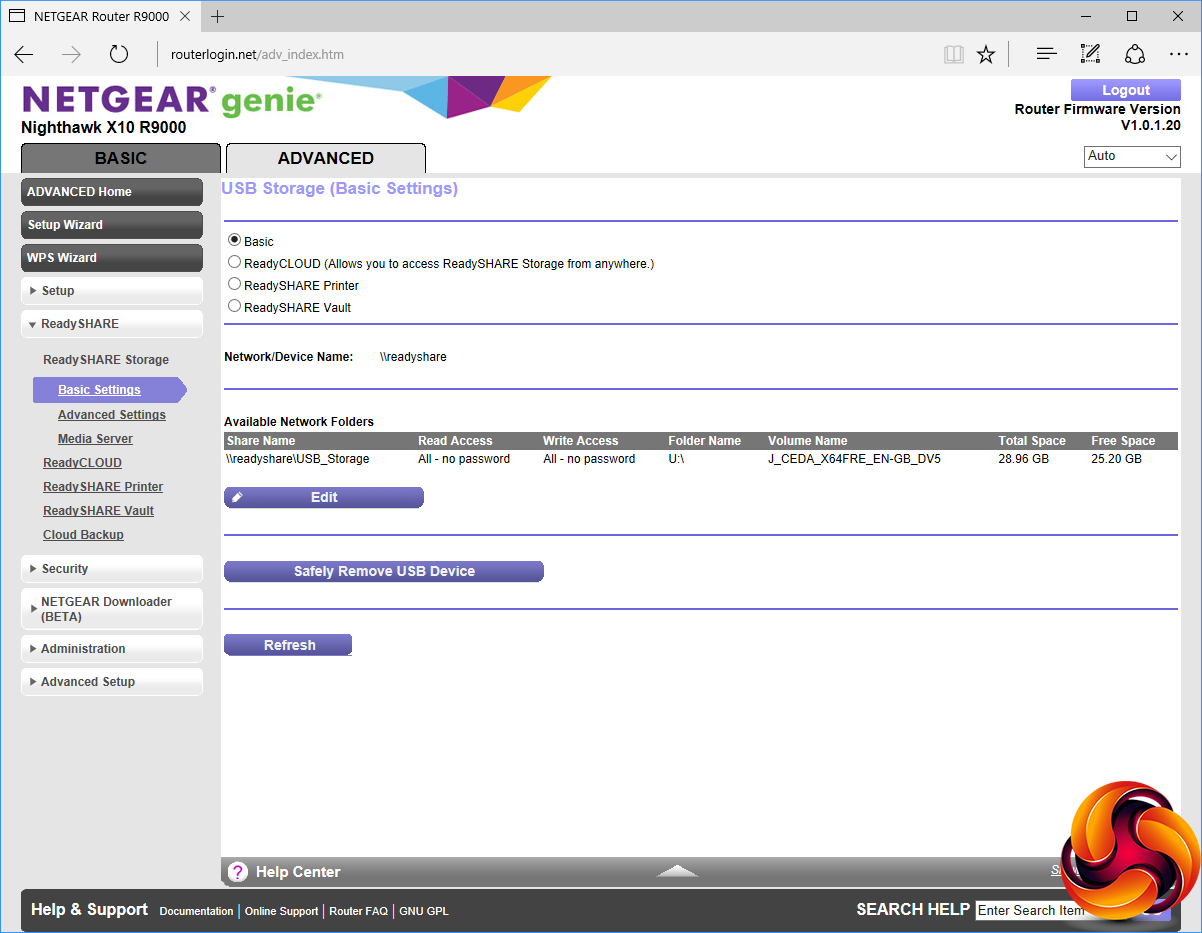The height and width of the screenshot is (933, 1202).
Task: Open the GNU GPL link
Action: (424, 911)
